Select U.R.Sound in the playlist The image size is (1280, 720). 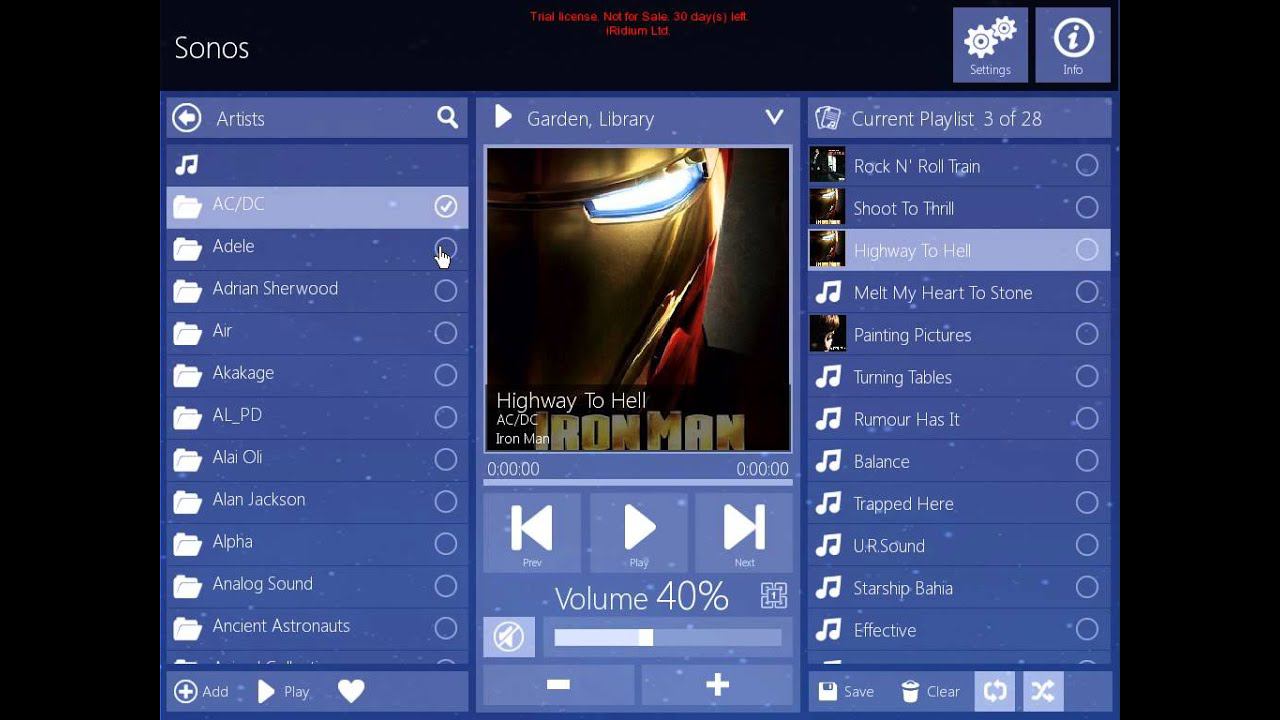click(x=959, y=545)
